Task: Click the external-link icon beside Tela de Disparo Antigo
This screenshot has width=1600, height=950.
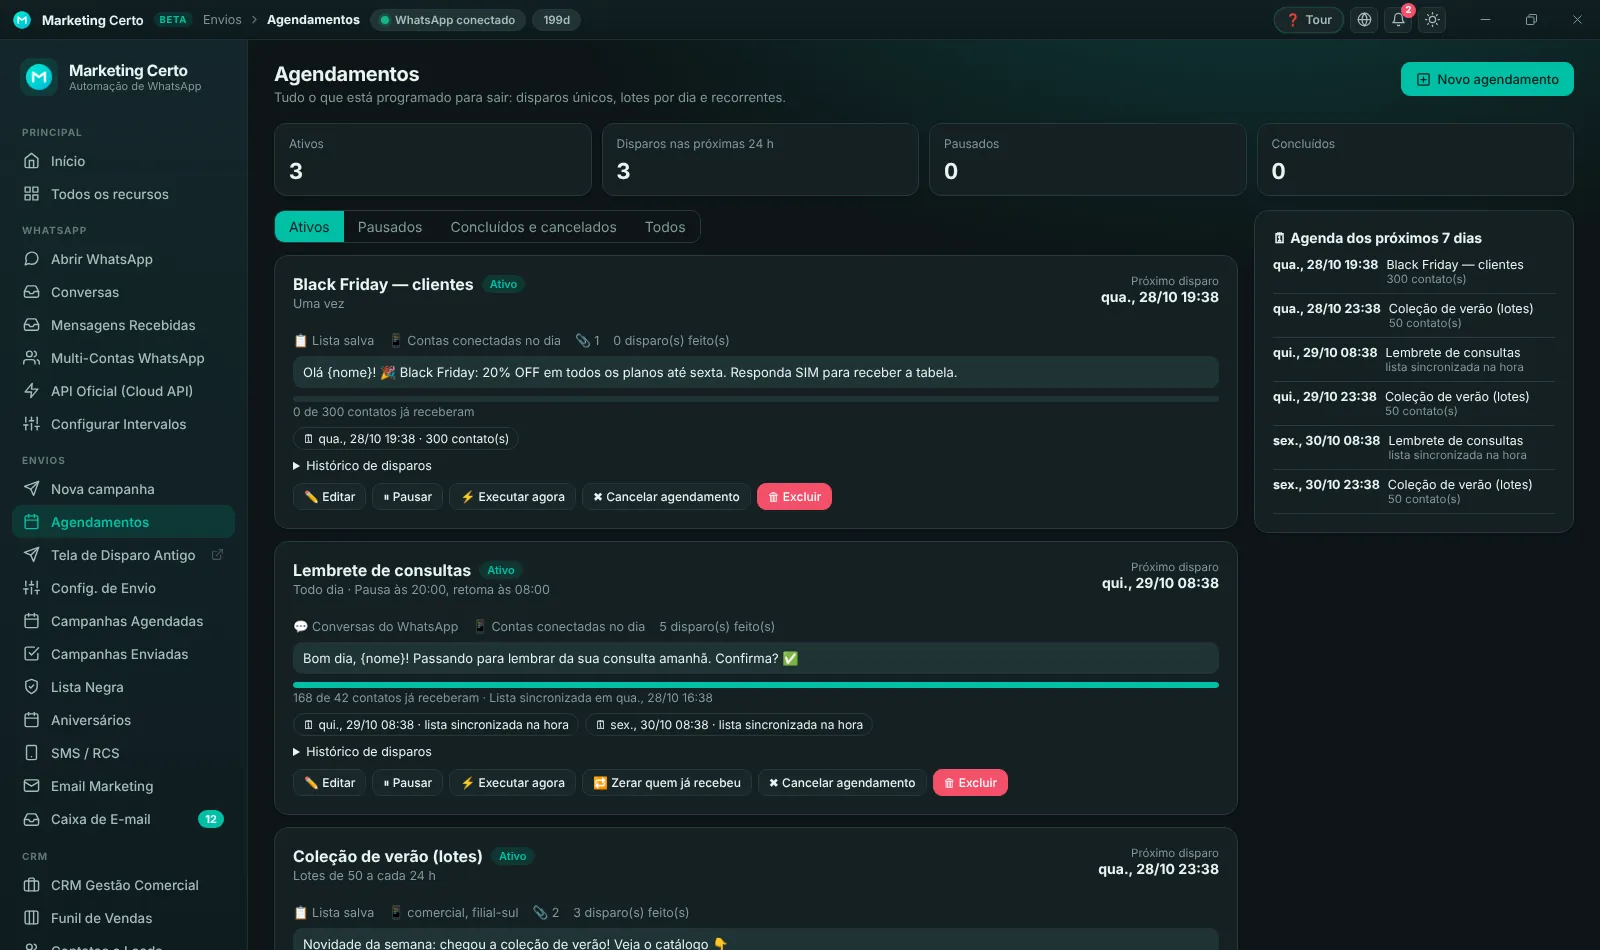Action: [x=217, y=555]
